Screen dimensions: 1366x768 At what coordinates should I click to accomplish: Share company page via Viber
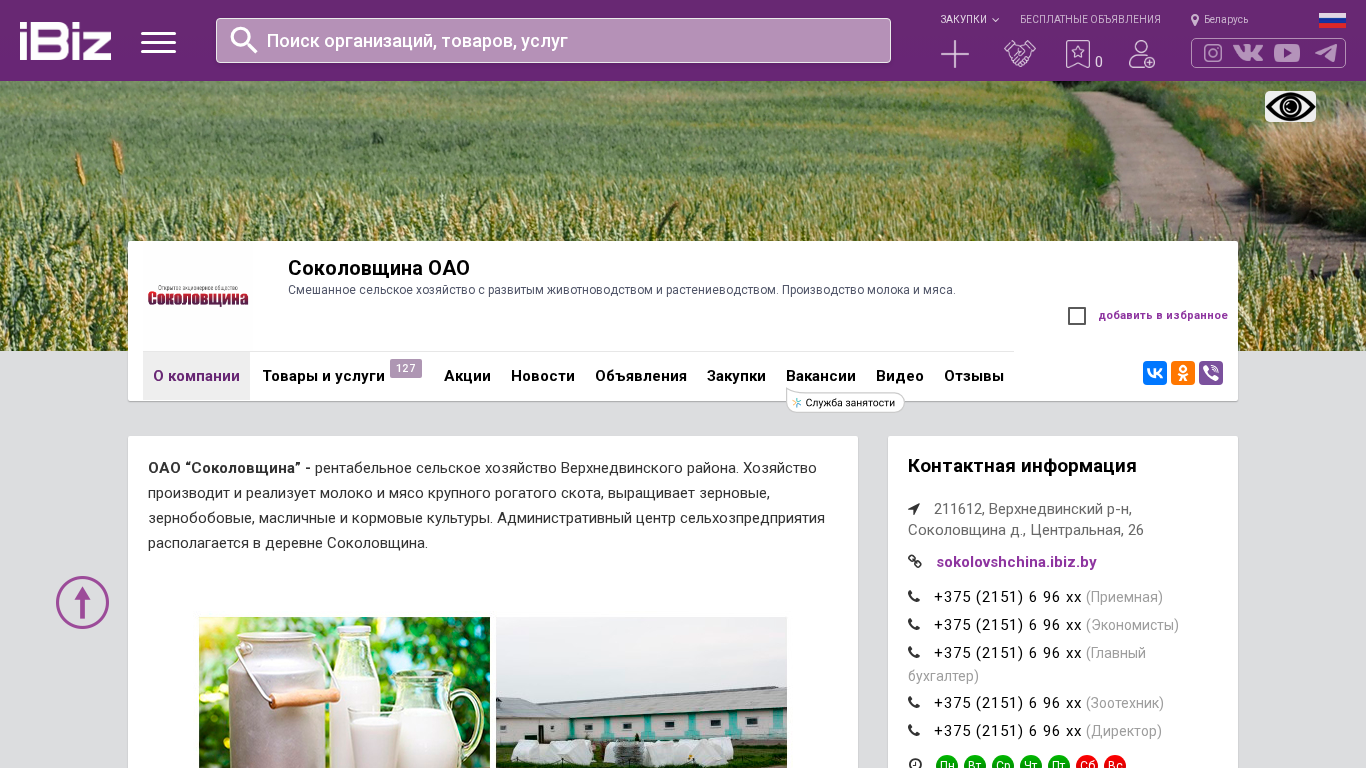[1211, 373]
